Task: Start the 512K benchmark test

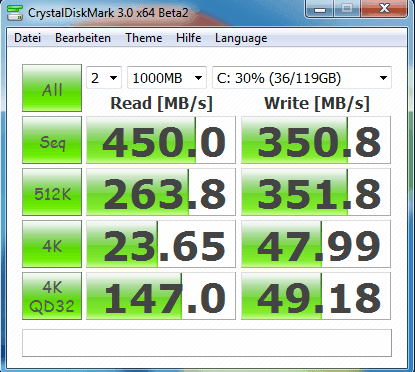Action: 52,192
